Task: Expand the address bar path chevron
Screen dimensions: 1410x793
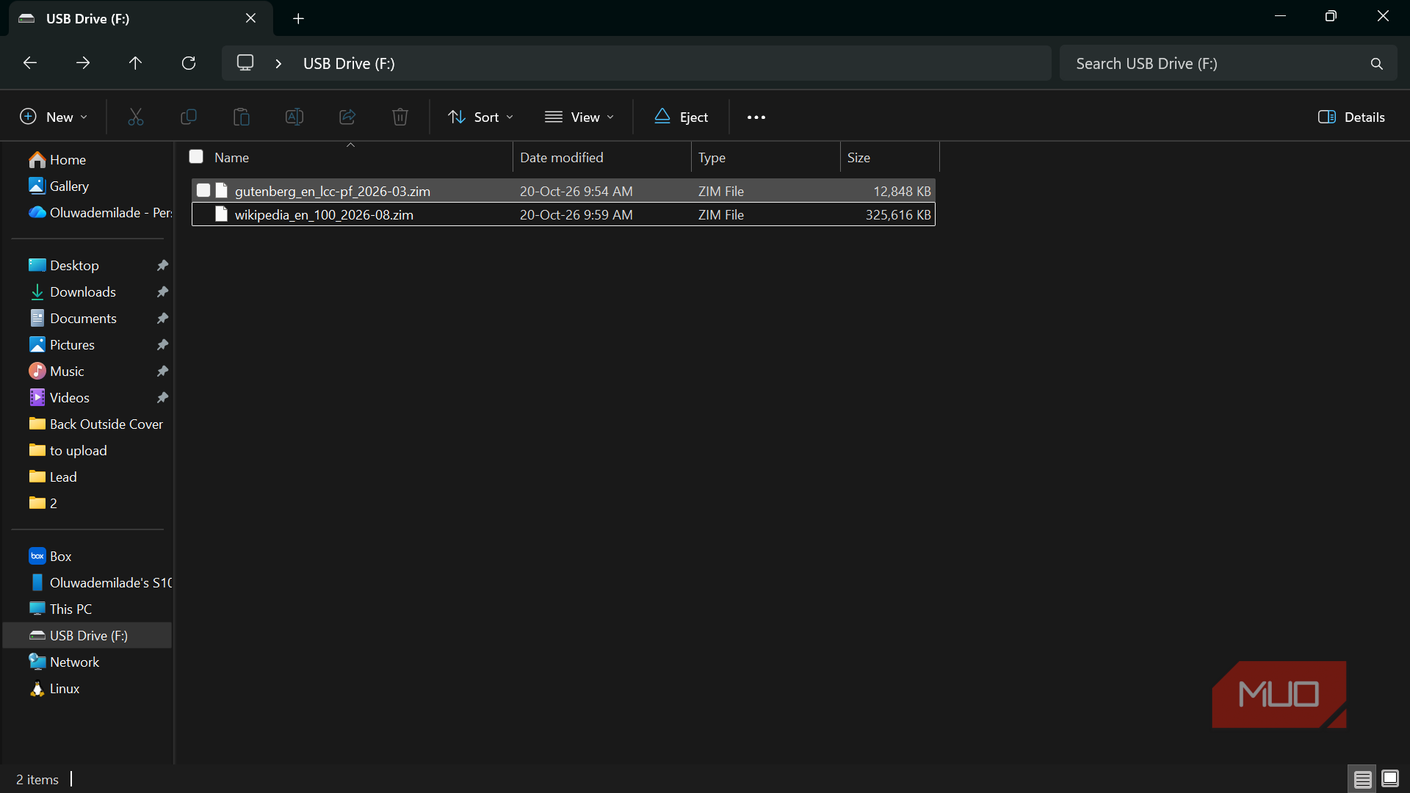Action: point(278,63)
